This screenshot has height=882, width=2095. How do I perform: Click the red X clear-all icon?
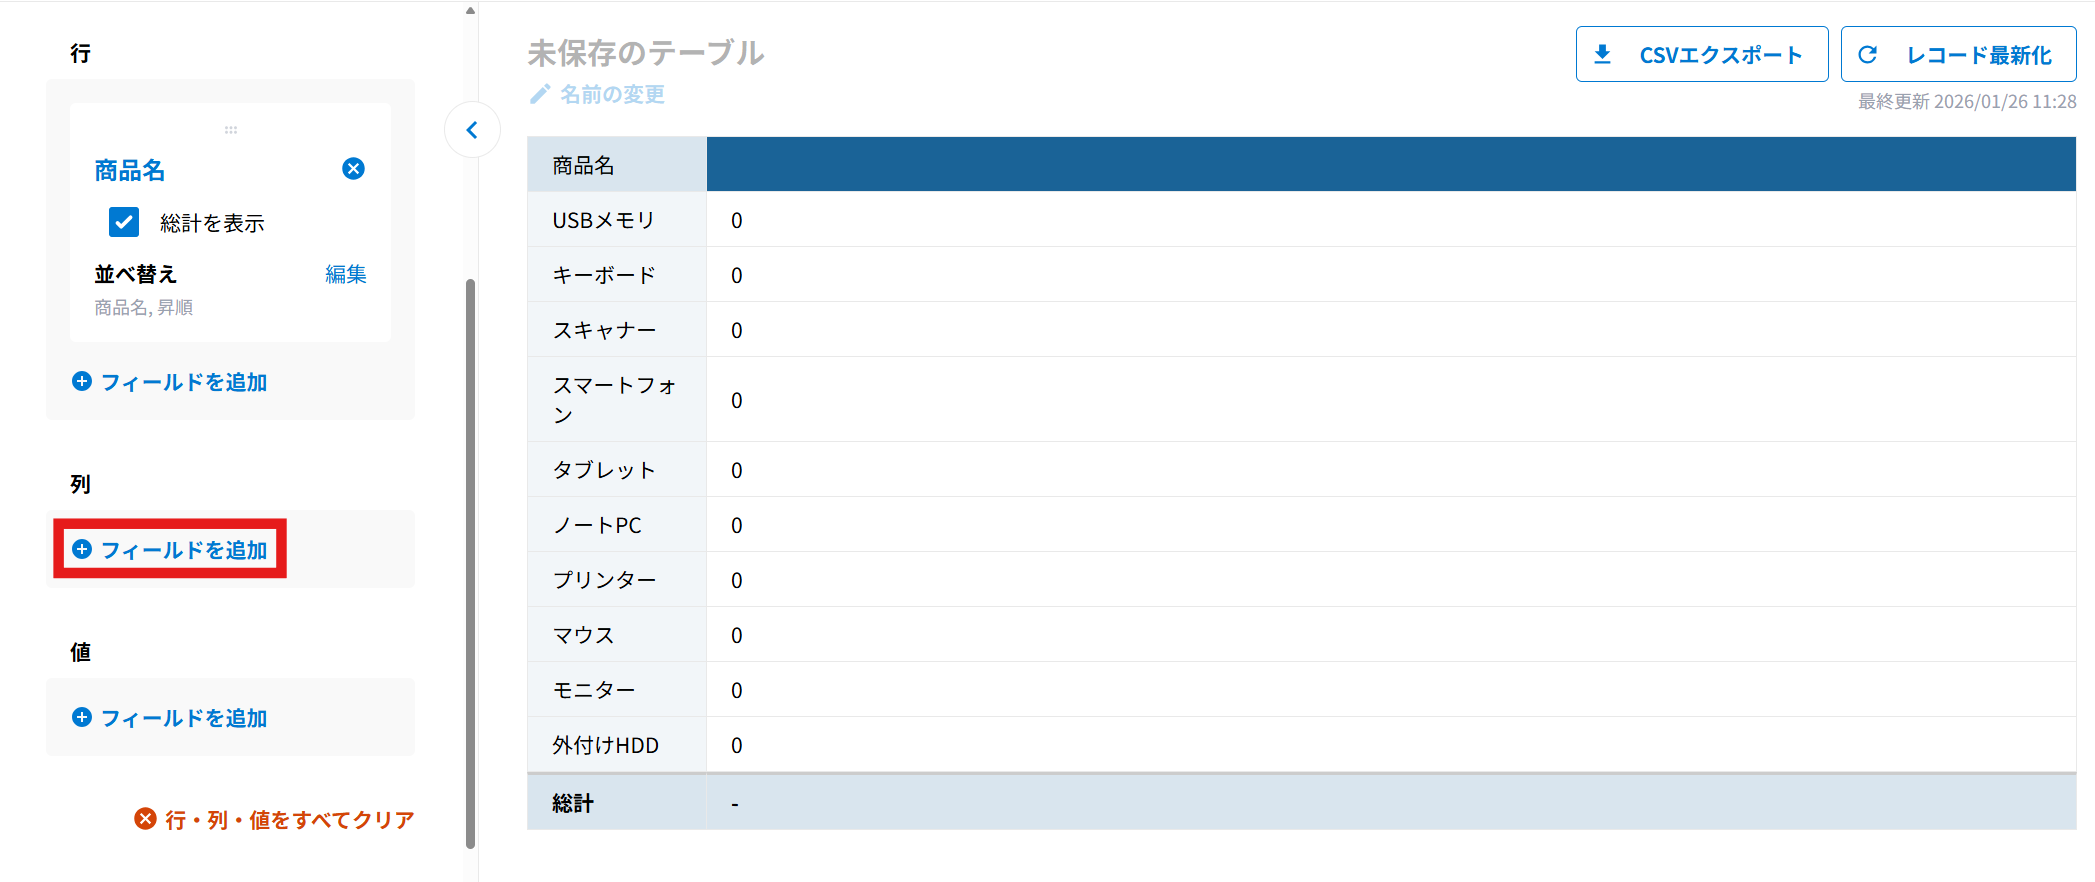pyautogui.click(x=145, y=819)
